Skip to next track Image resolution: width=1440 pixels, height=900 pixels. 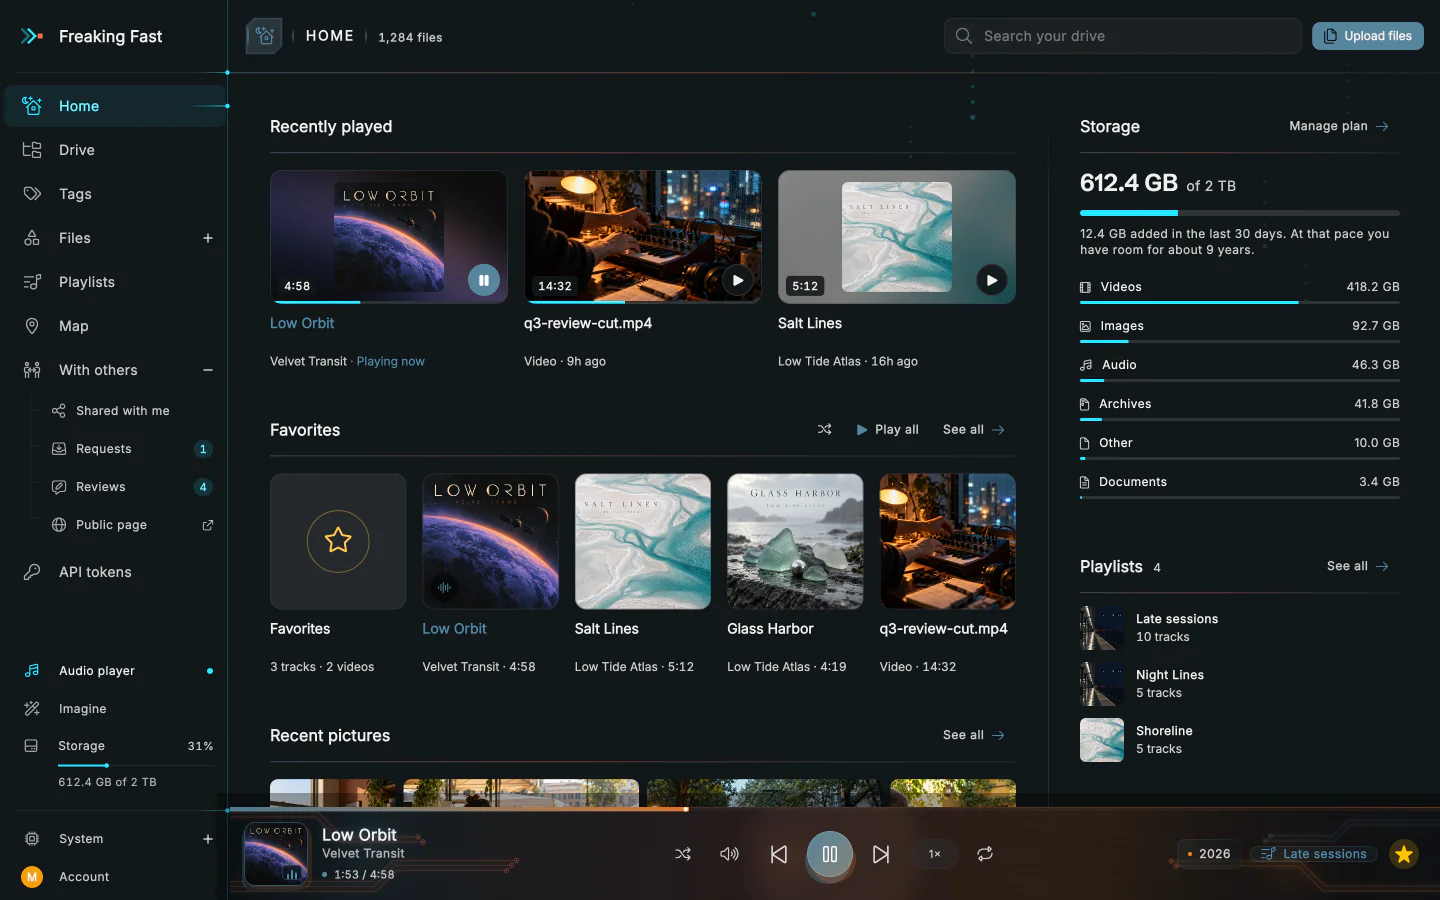coord(881,854)
